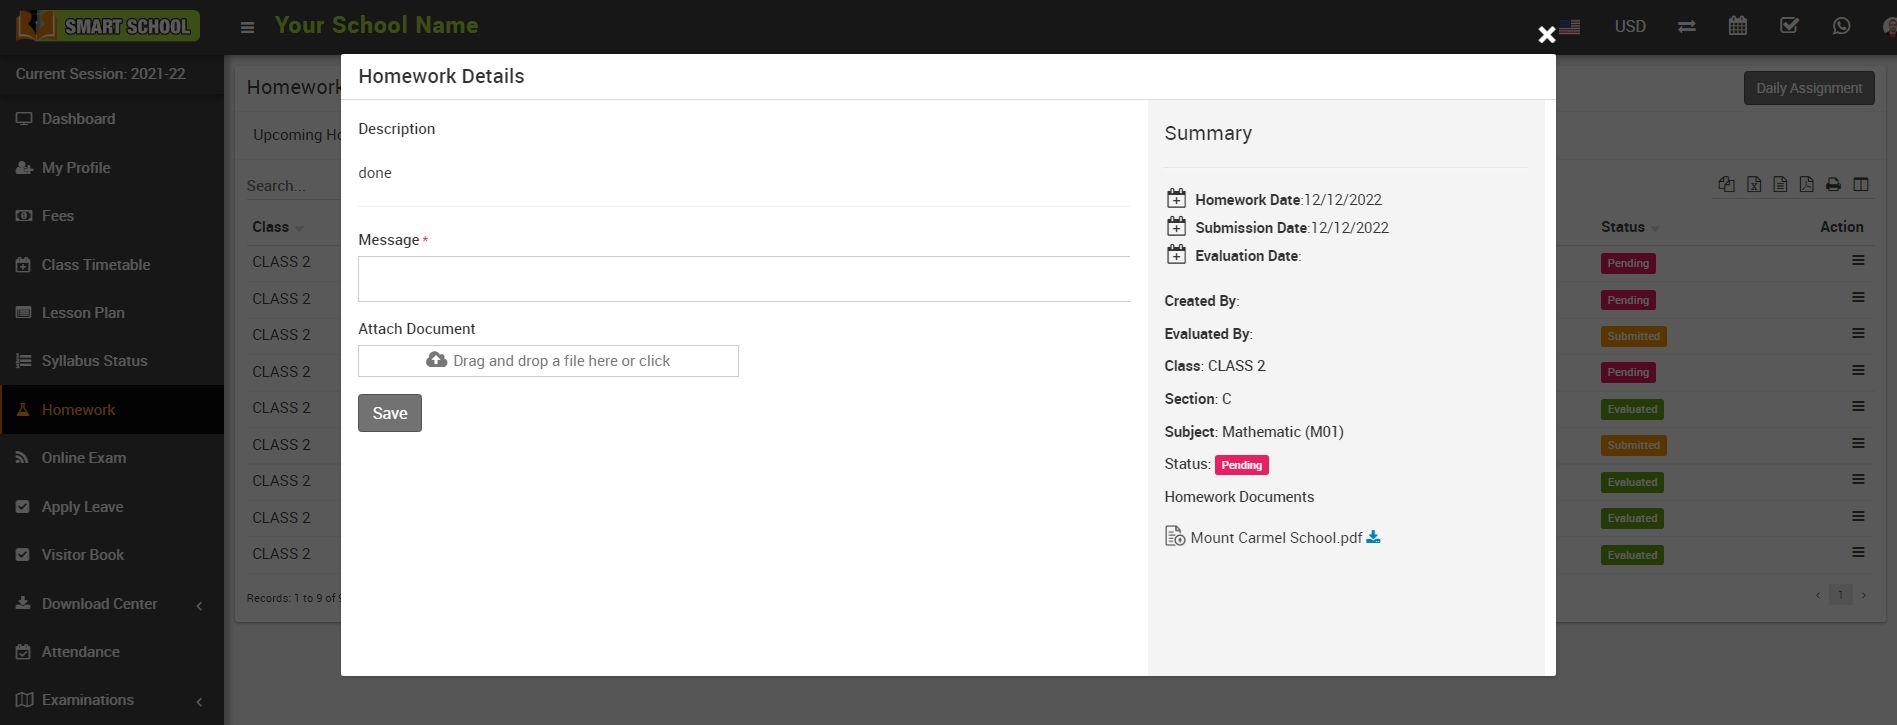Close the Homework Details dialog

(x=1546, y=35)
